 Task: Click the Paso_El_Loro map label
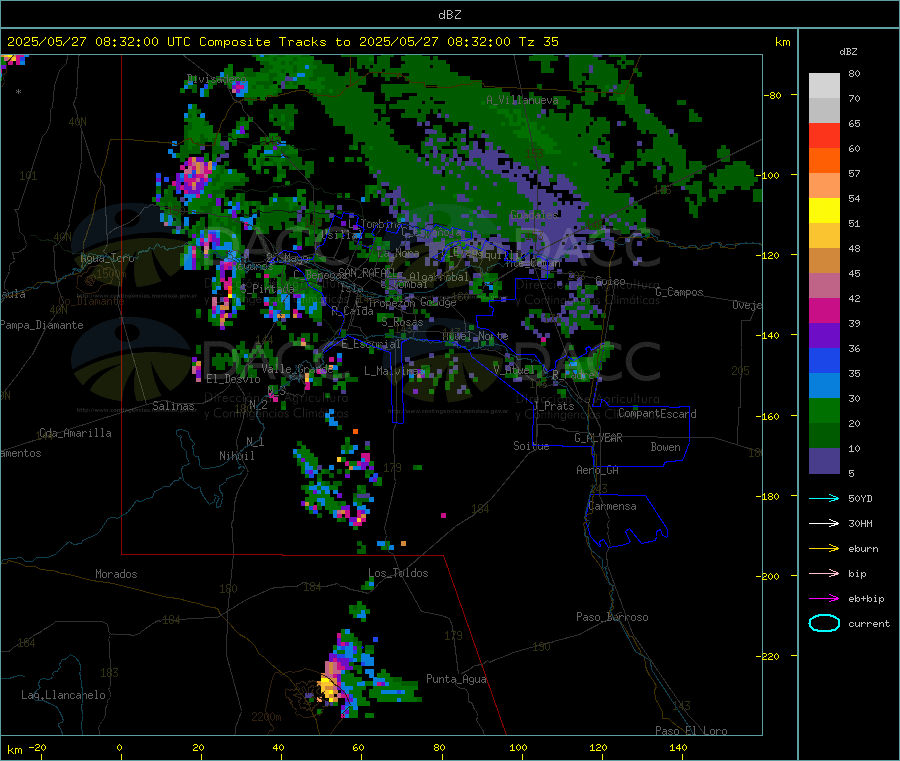point(691,731)
